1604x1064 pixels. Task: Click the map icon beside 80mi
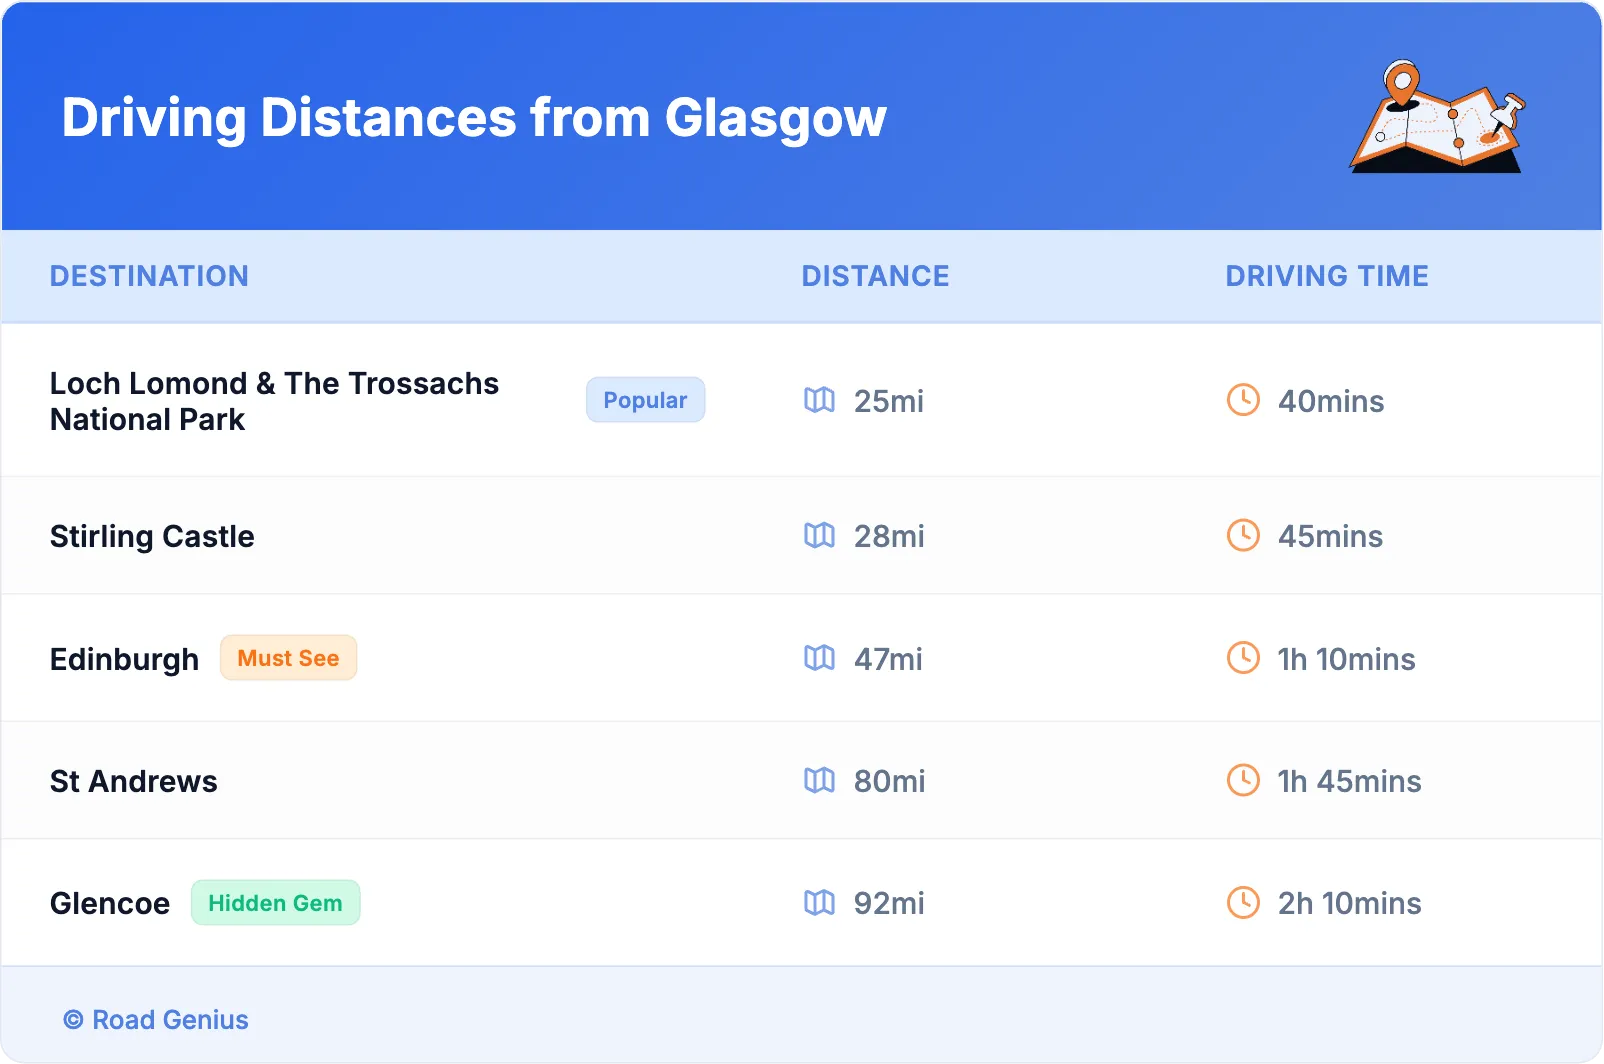click(819, 780)
